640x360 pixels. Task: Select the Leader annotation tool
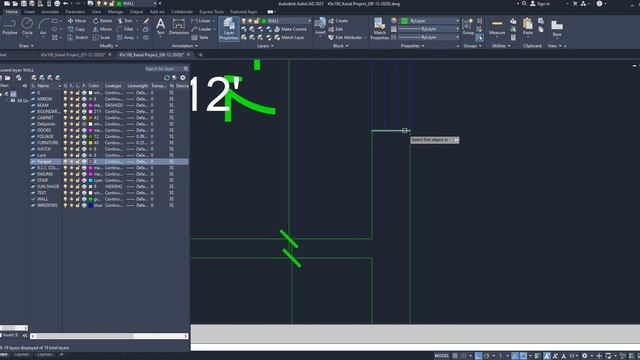pyautogui.click(x=202, y=29)
